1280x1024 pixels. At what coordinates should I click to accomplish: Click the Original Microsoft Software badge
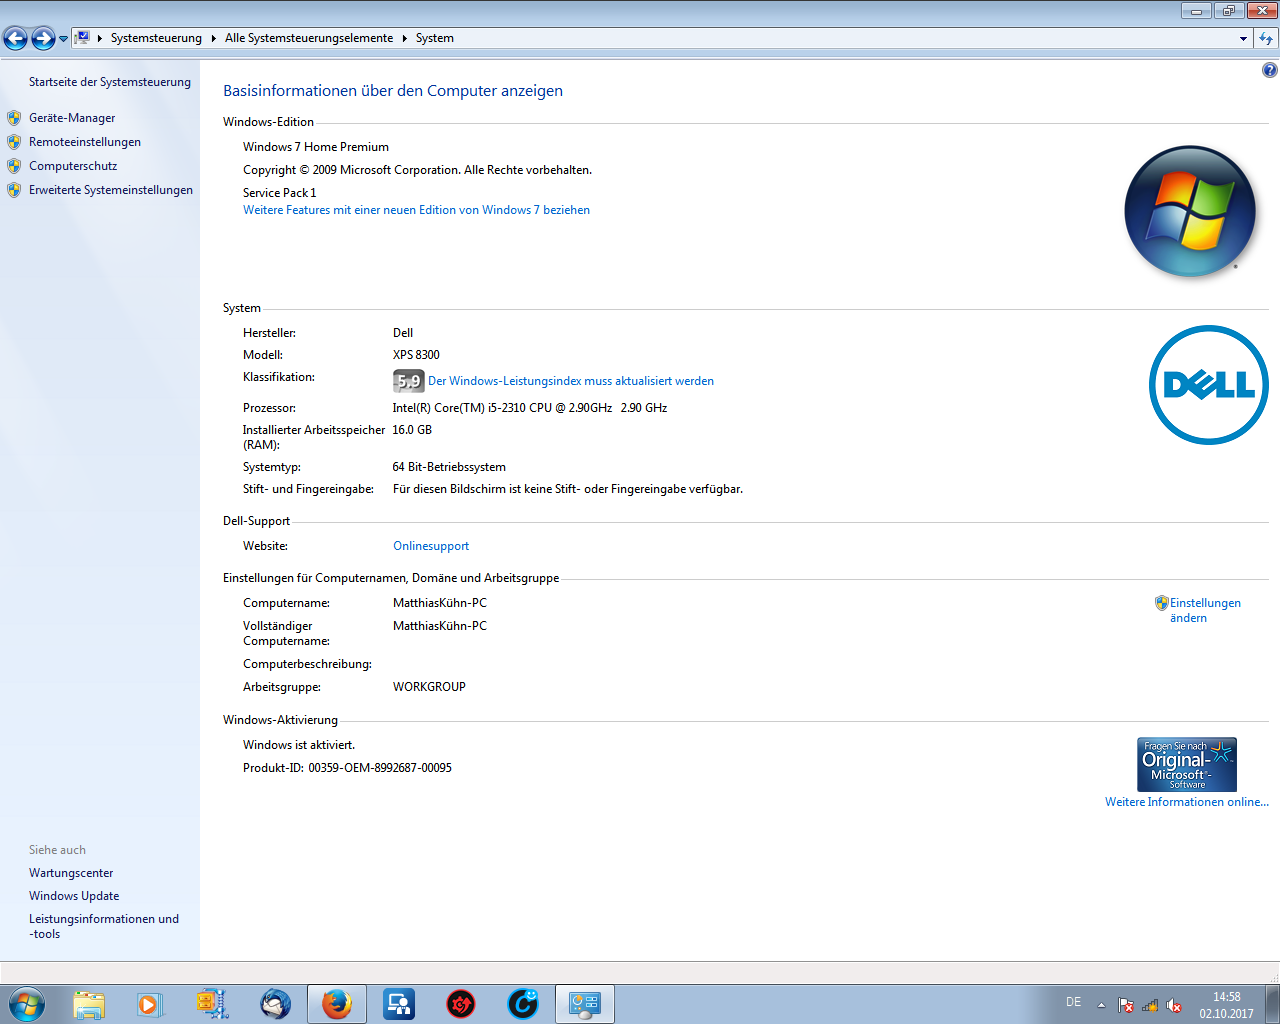tap(1187, 764)
